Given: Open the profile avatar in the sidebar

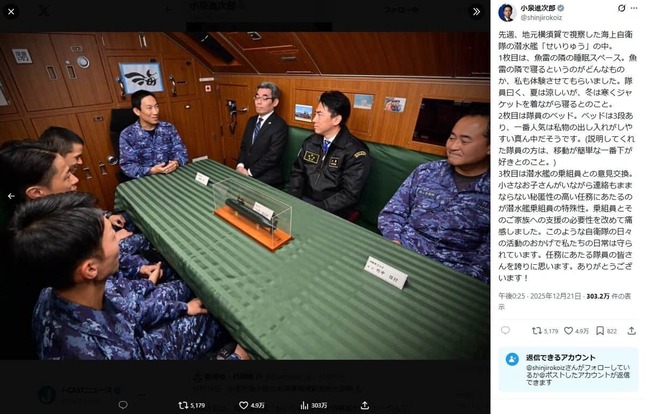Looking at the screenshot, I should [x=507, y=12].
